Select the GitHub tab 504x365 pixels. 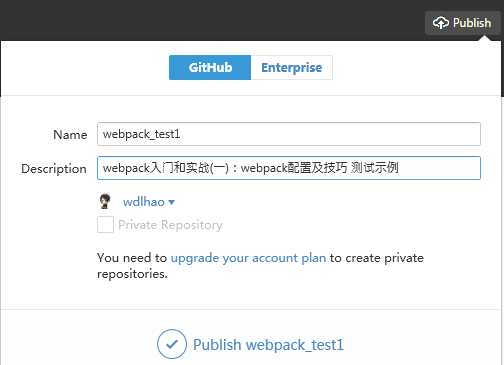pos(210,68)
